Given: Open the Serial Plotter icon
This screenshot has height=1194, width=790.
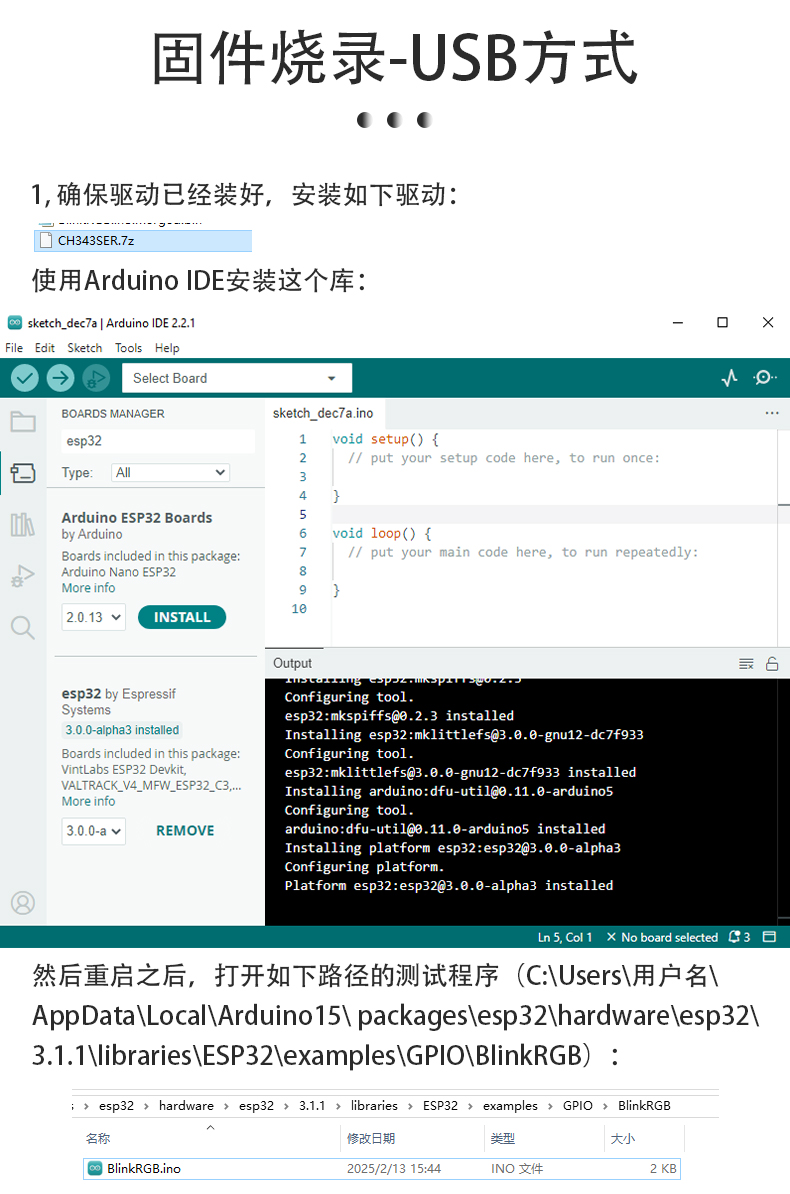Looking at the screenshot, I should (x=730, y=378).
